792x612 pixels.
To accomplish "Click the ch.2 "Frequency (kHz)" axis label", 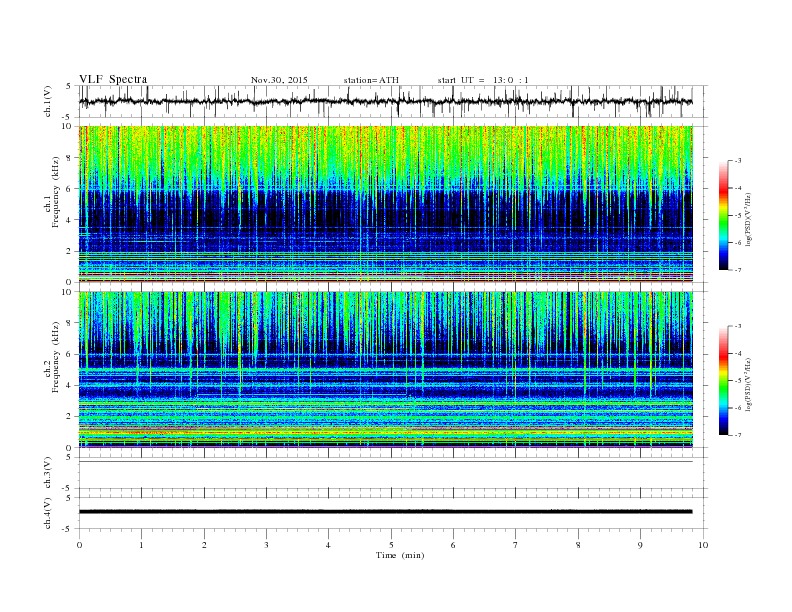I will point(56,357).
